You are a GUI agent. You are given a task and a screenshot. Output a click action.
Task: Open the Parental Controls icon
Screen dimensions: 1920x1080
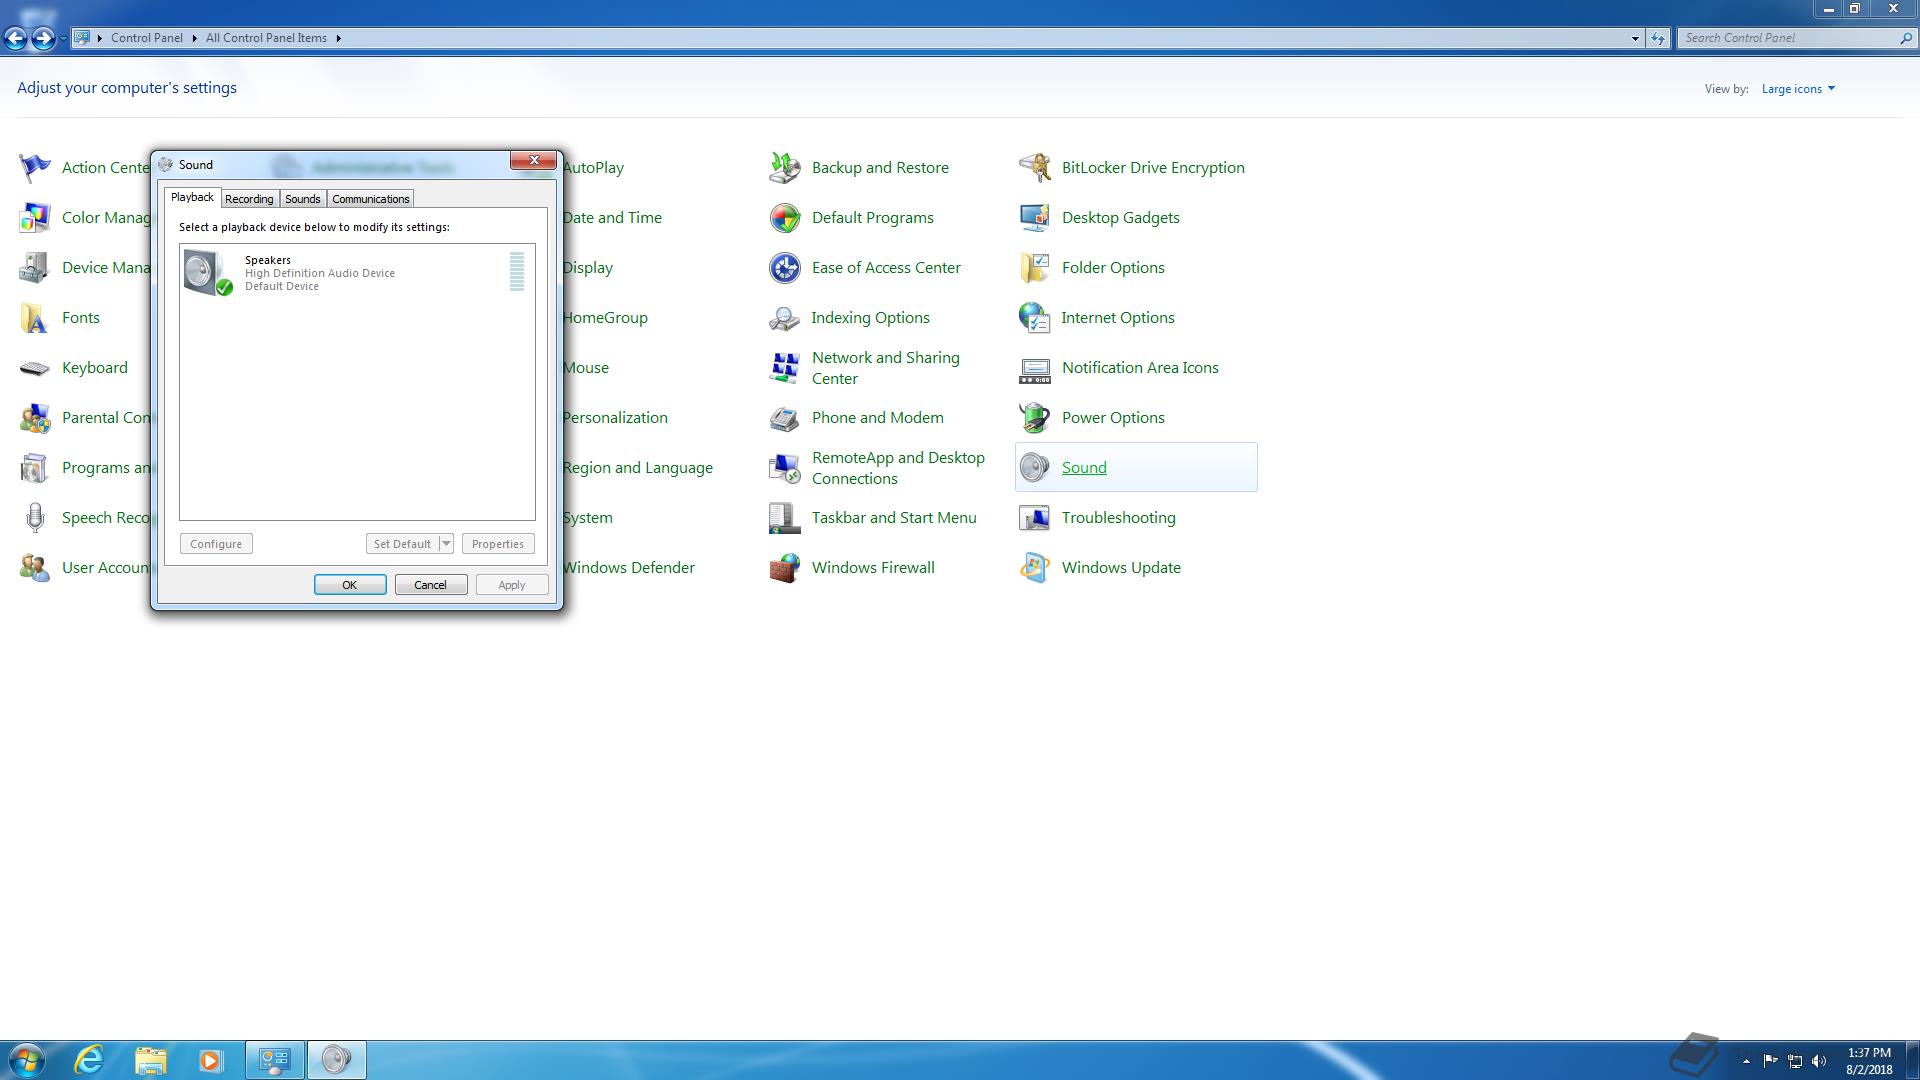(35, 417)
